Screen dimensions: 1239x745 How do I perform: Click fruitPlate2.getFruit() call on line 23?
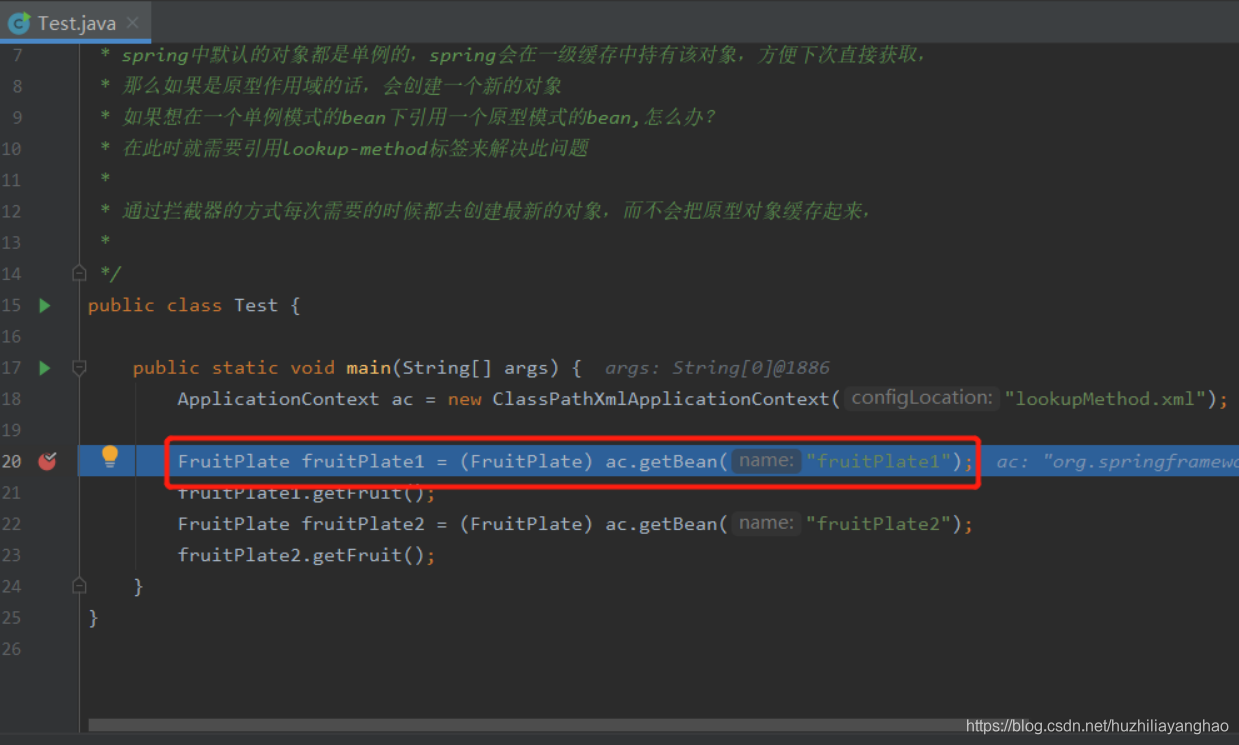tap(306, 555)
